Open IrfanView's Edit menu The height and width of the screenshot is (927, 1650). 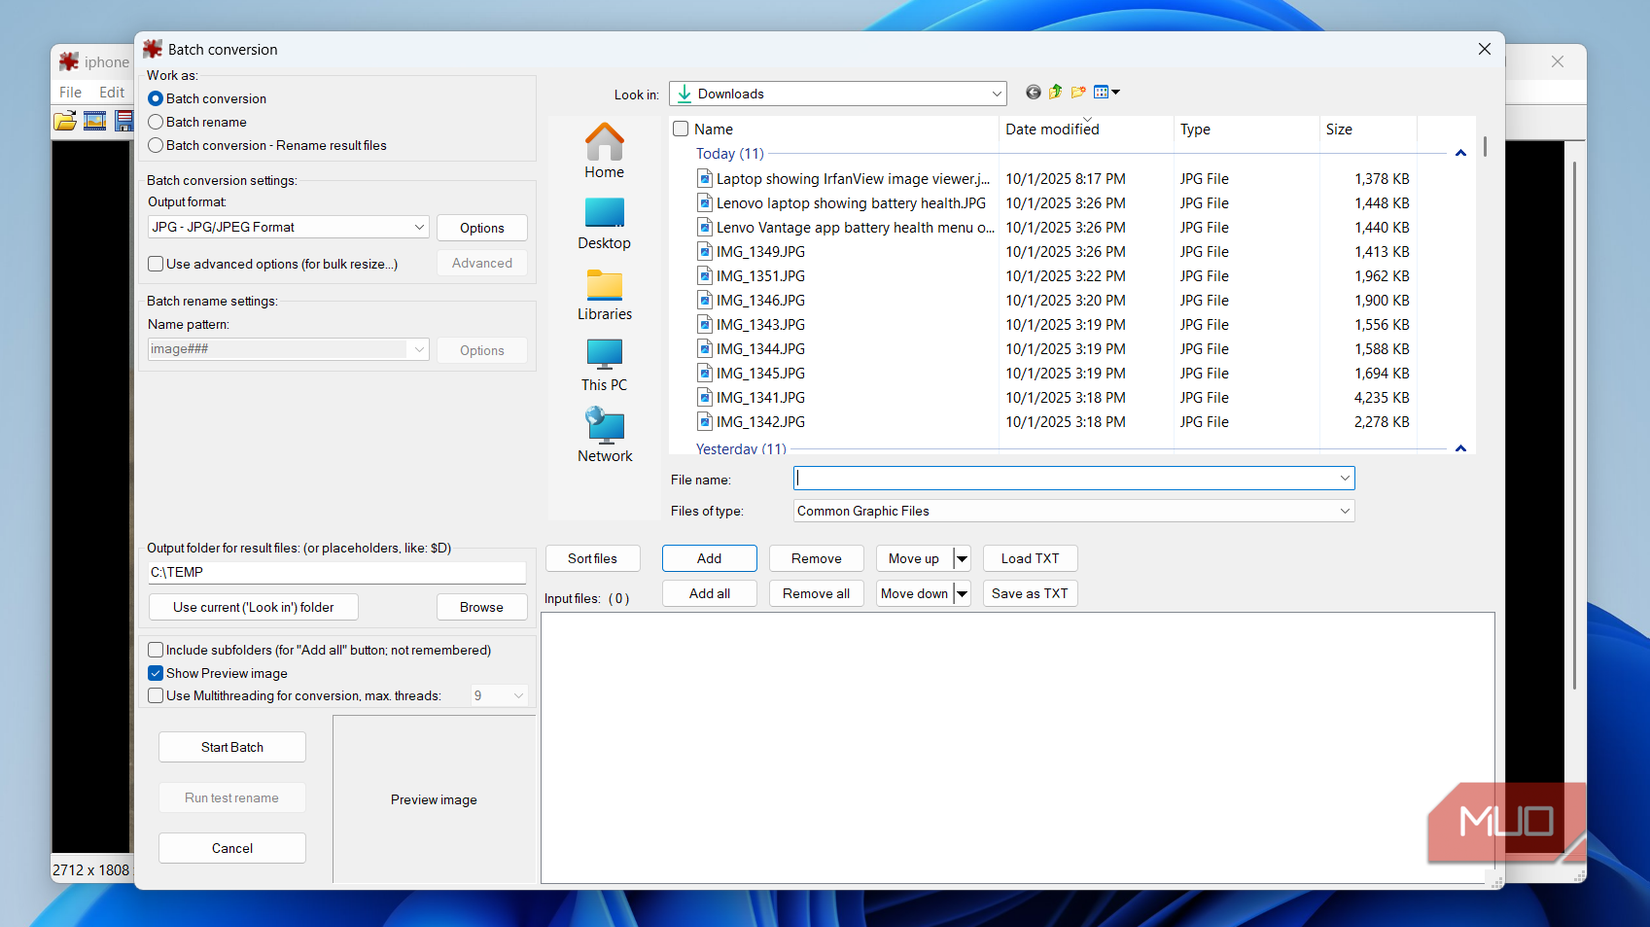112,92
